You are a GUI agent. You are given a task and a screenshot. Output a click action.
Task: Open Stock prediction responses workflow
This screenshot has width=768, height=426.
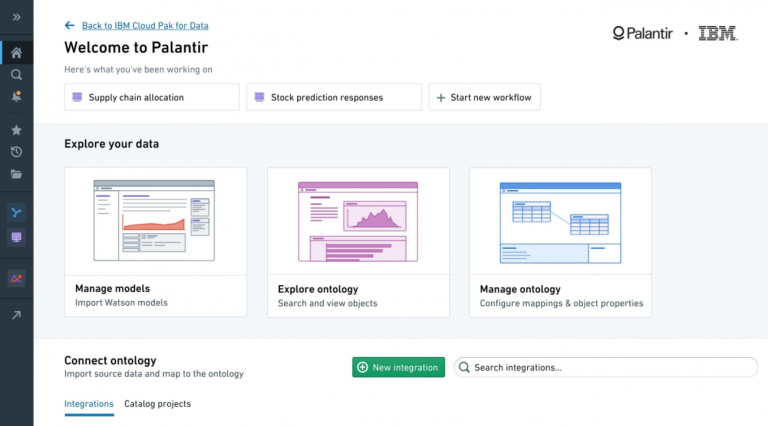pos(334,97)
